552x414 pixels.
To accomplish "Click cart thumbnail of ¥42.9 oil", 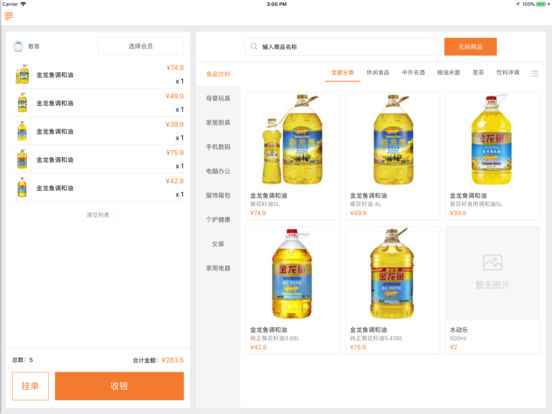I will tap(22, 187).
